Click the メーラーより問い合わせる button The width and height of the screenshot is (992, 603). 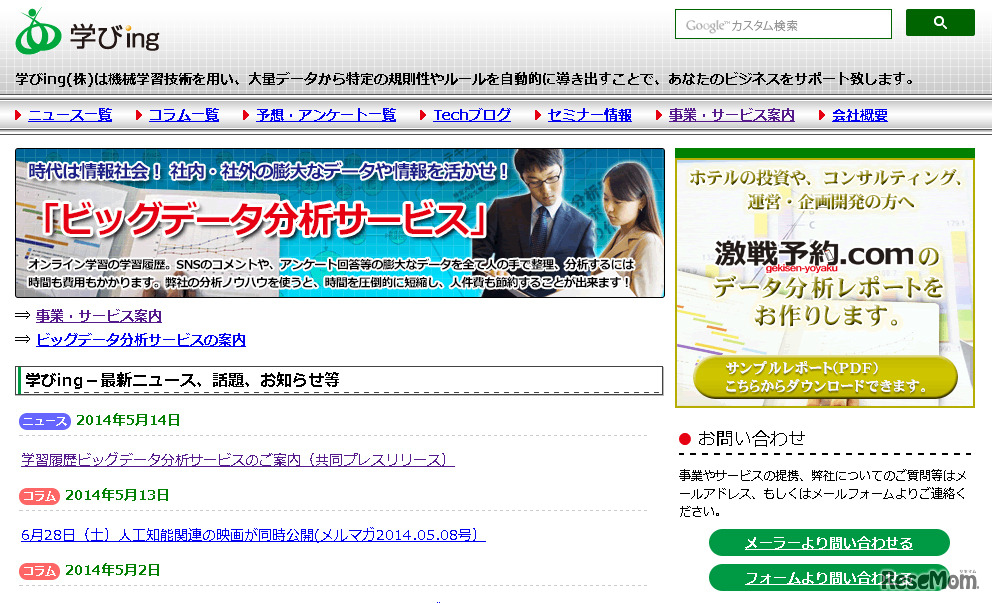coord(828,542)
